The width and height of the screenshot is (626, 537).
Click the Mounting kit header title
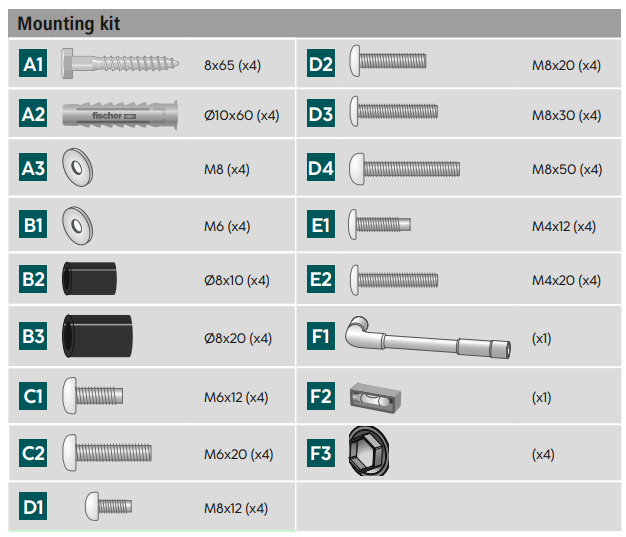pos(69,23)
